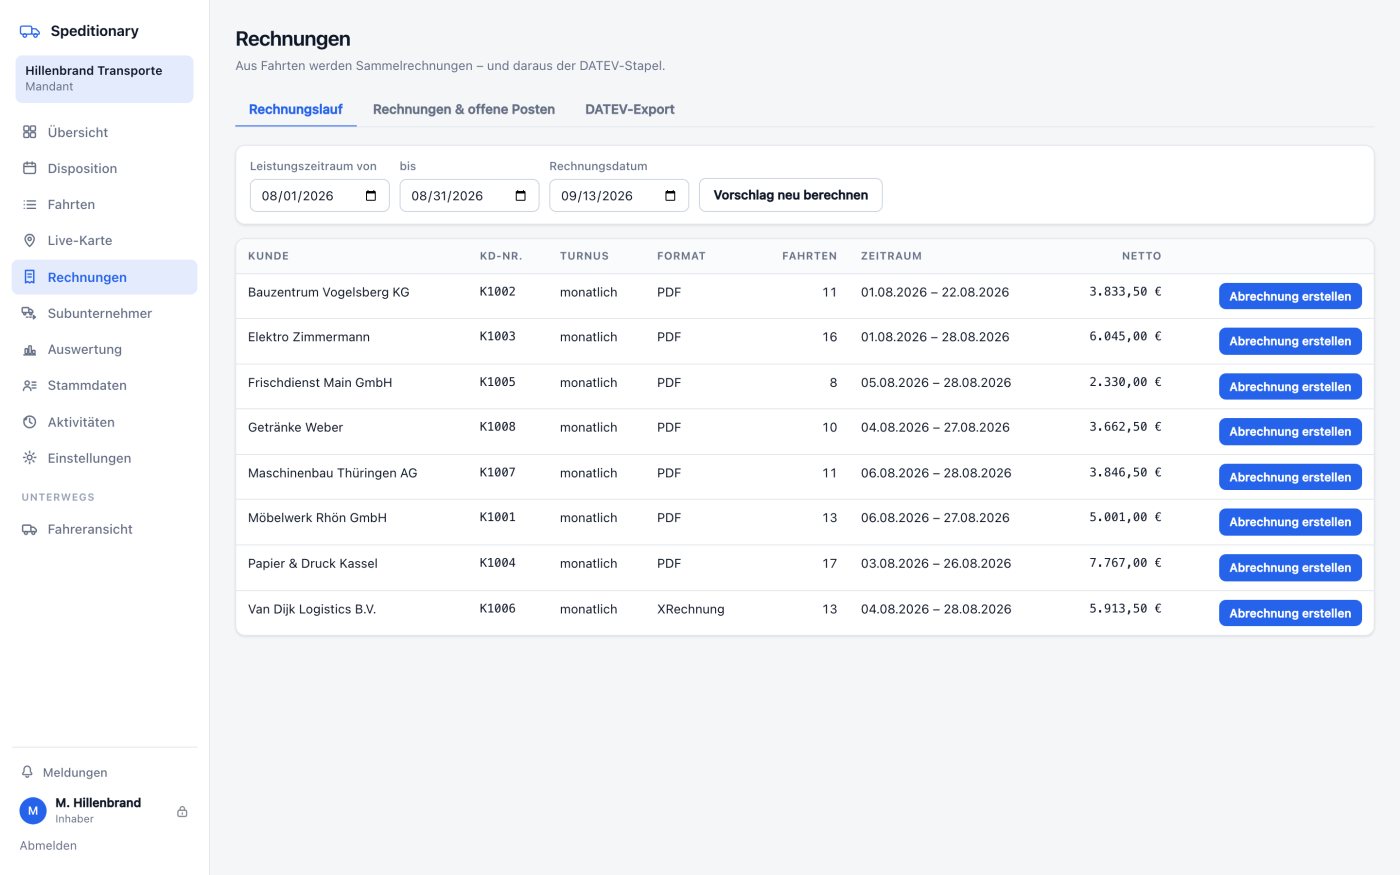Select the Hillenbrand Transporte Mandant box
The height and width of the screenshot is (875, 1400).
[104, 79]
